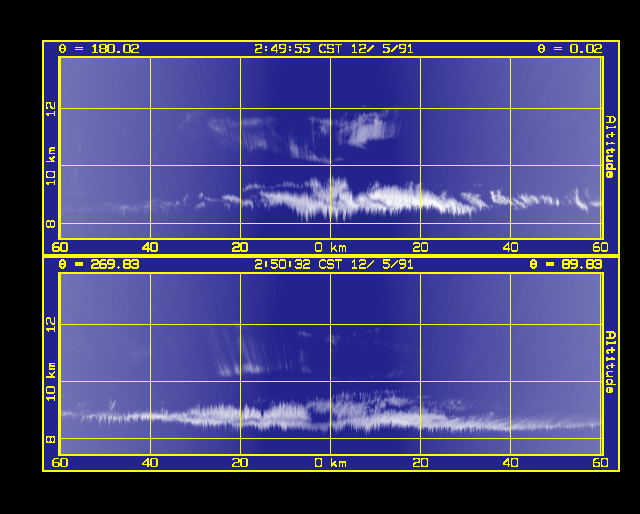Click the 10 km altitude tick in the 2:49:55 panel
Image resolution: width=640 pixels, height=514 pixels.
point(51,166)
